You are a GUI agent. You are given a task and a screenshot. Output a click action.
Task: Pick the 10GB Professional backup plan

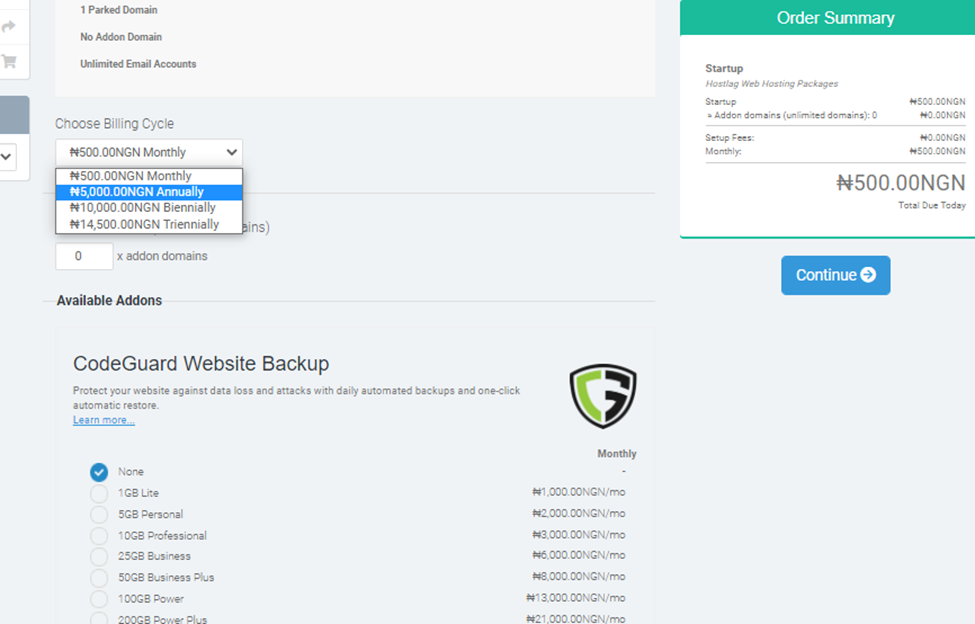coord(99,535)
